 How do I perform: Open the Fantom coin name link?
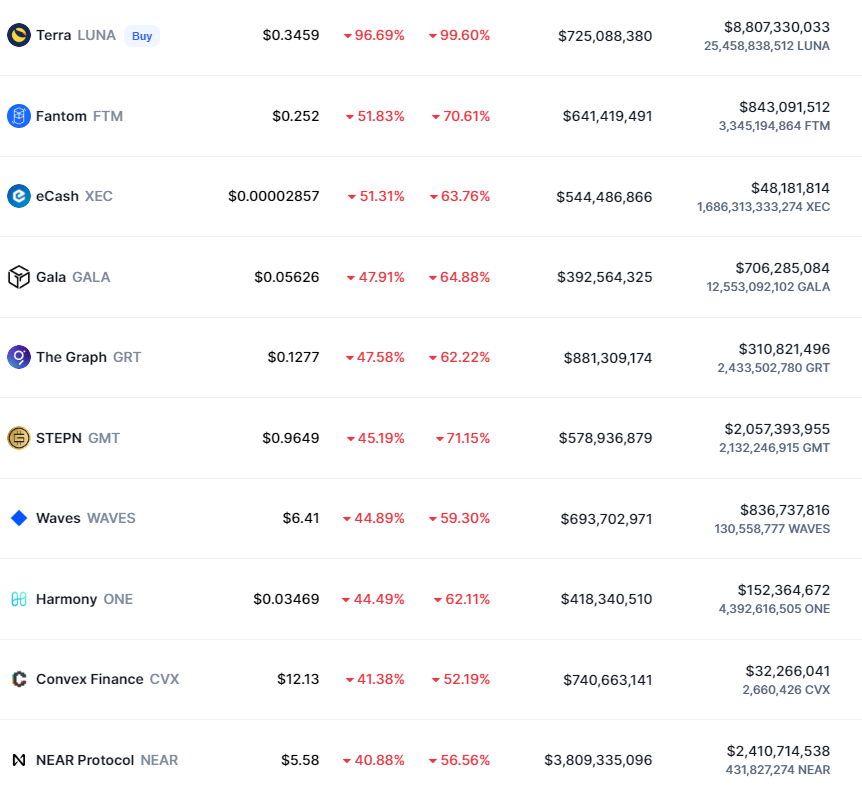[61, 116]
